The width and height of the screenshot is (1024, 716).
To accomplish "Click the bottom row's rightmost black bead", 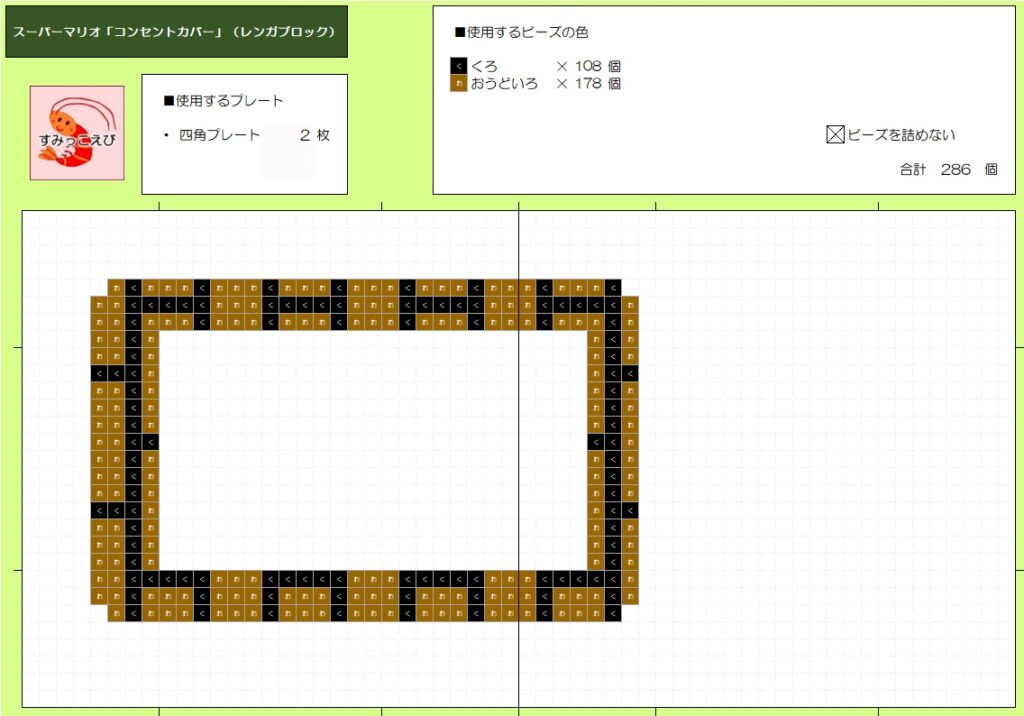I will point(613,613).
